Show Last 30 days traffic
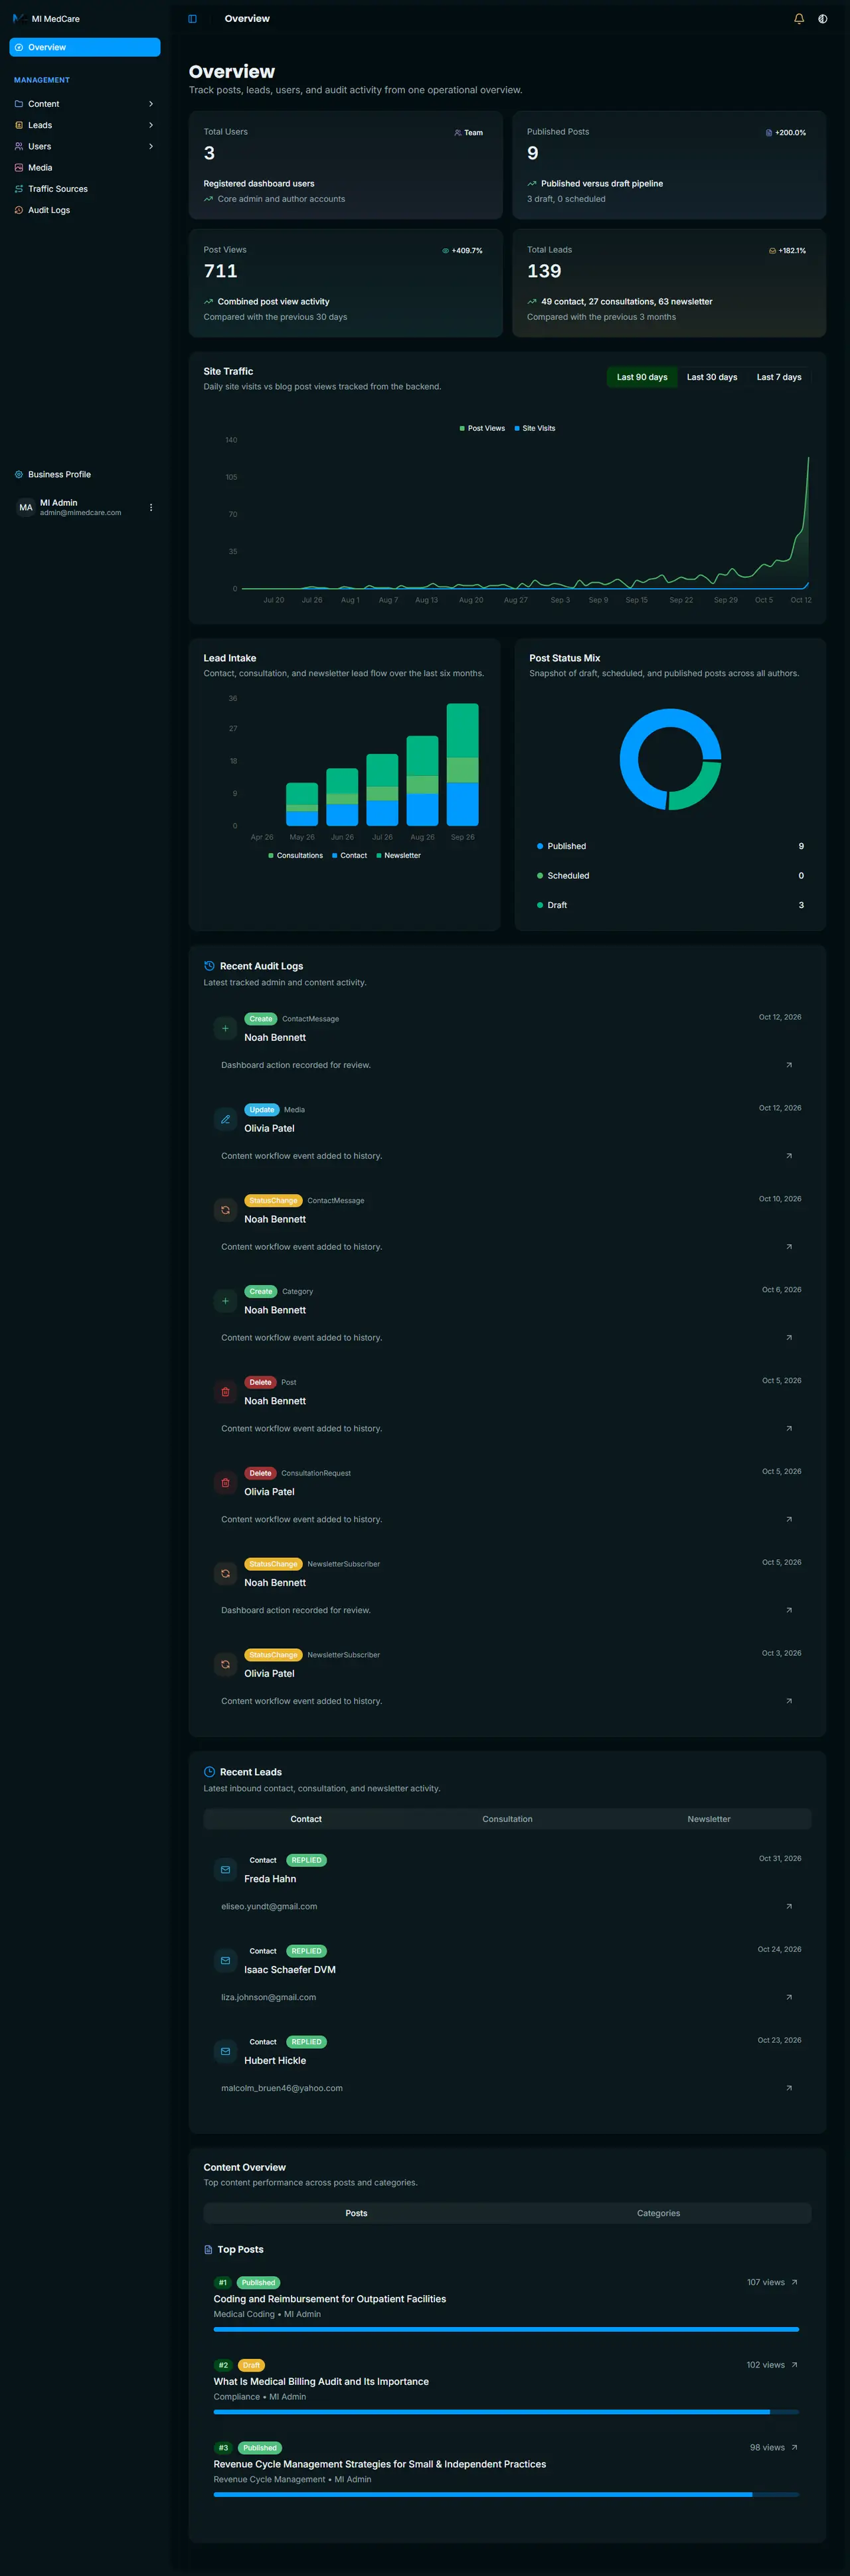 (712, 377)
